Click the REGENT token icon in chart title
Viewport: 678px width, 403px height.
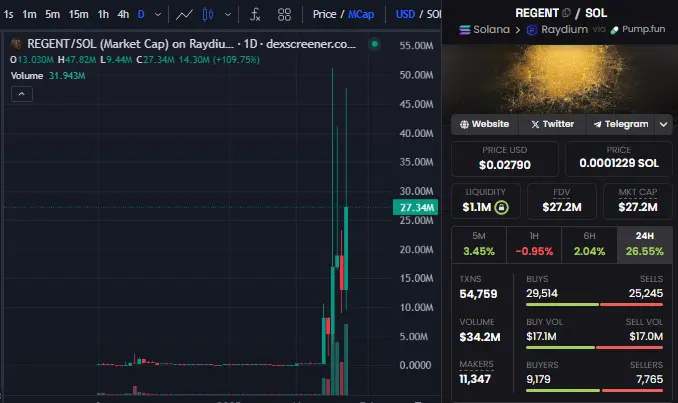[x=16, y=44]
